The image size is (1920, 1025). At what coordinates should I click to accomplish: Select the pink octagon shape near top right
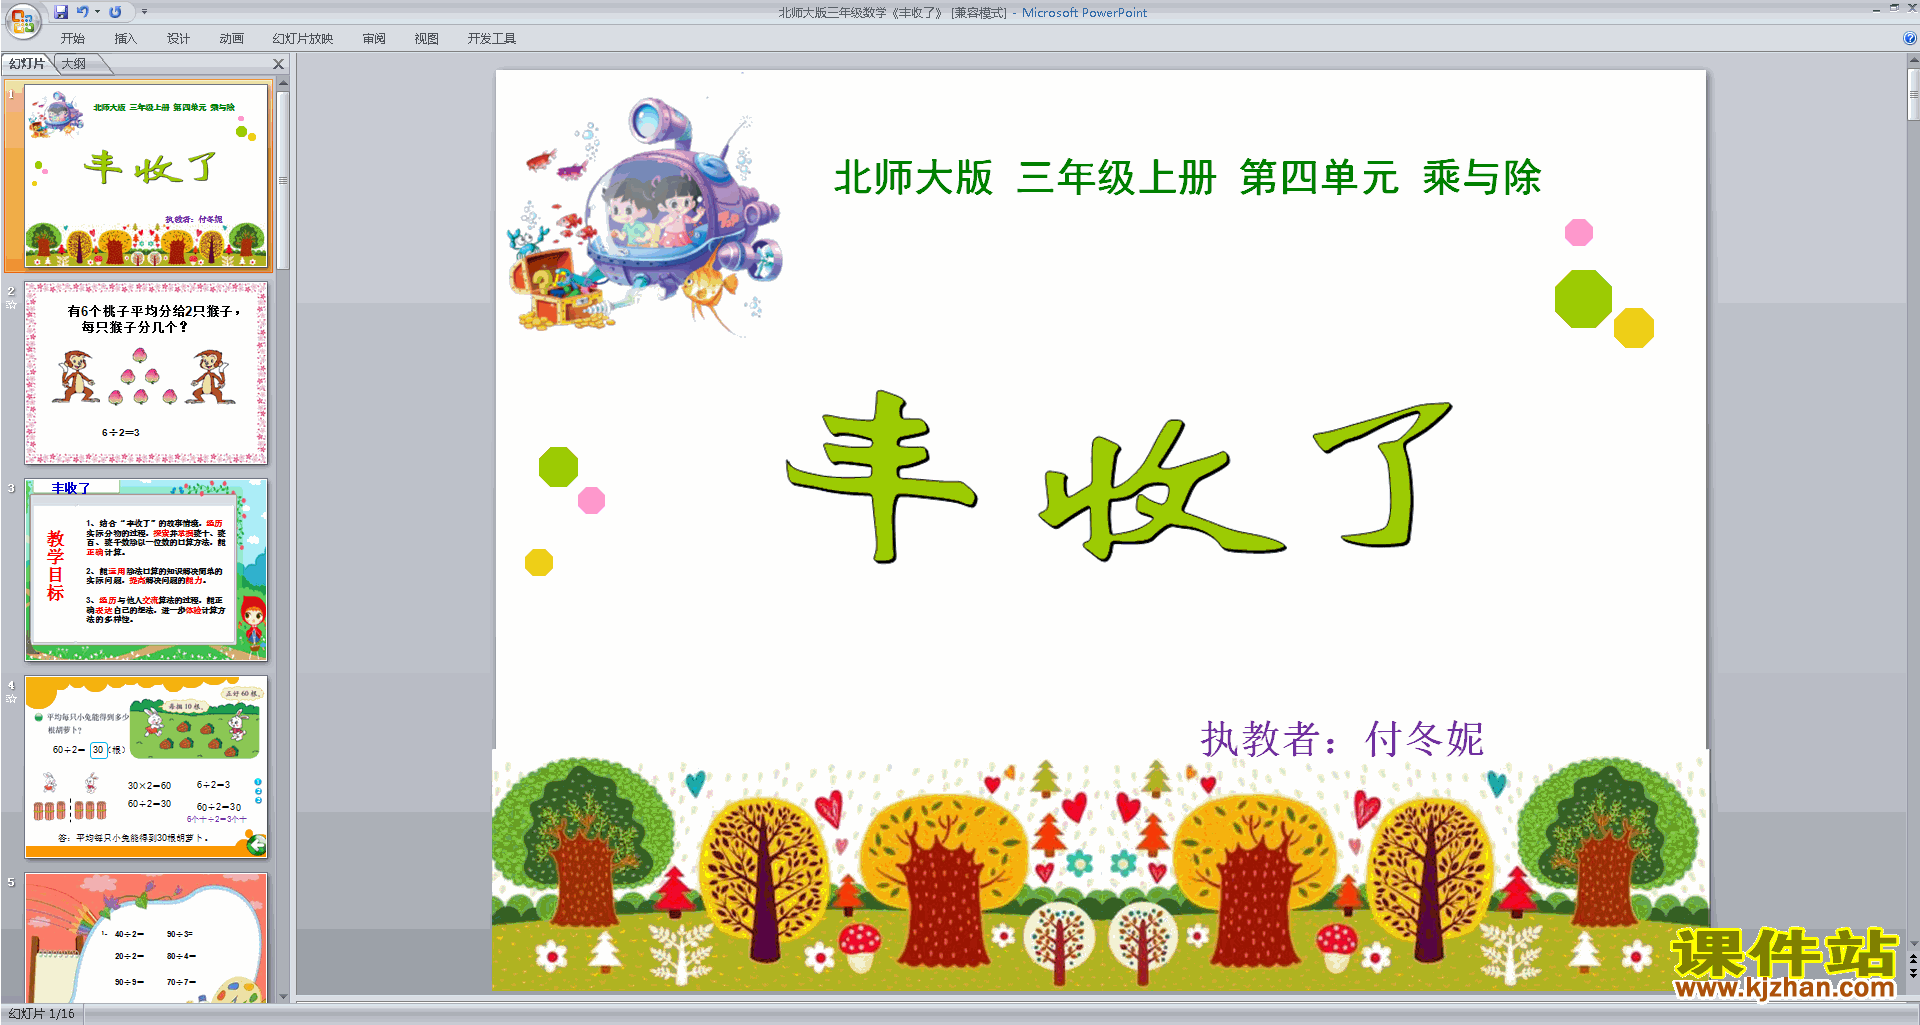1579,233
